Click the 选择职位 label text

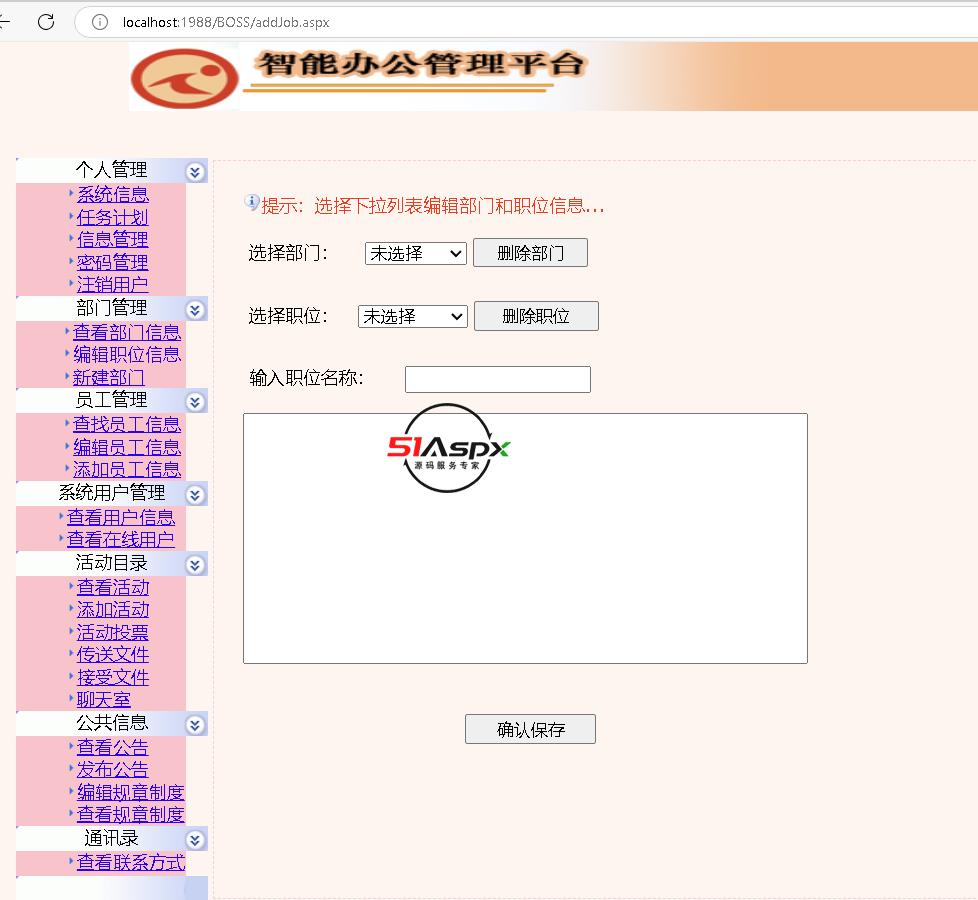288,316
